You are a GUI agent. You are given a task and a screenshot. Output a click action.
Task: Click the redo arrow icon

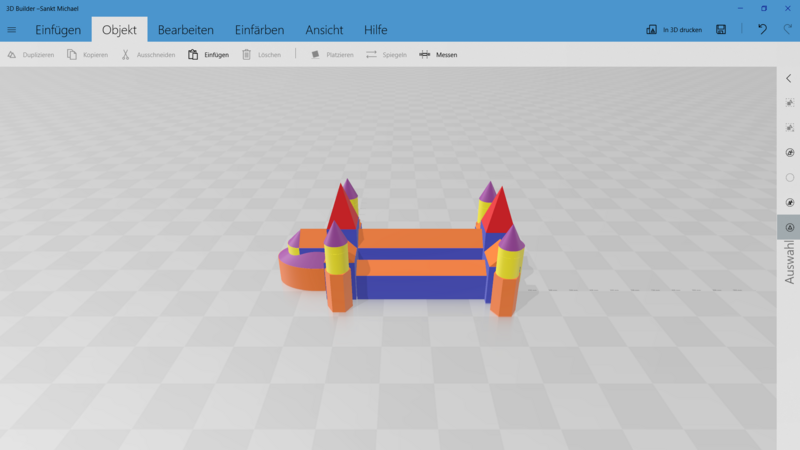click(x=786, y=30)
